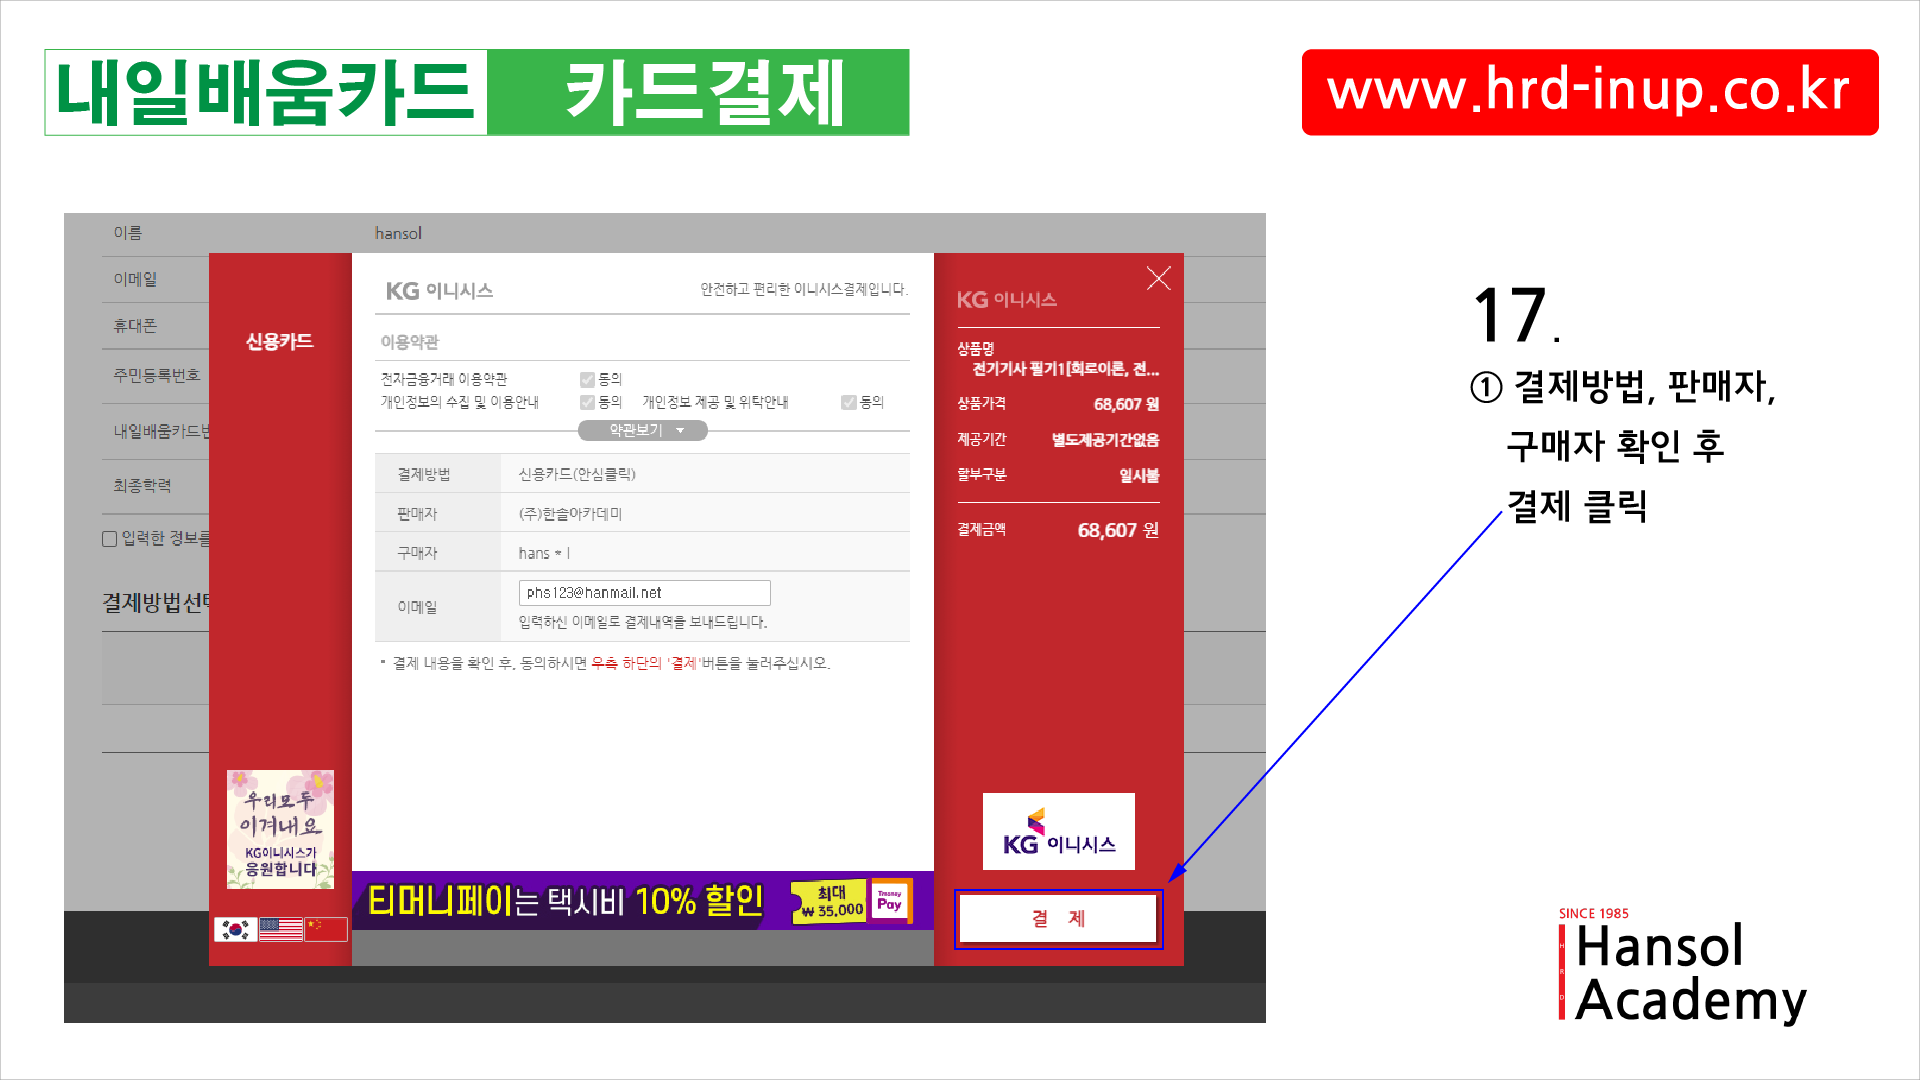Click the 결제 pay button
This screenshot has width=1920, height=1080.
point(1058,918)
